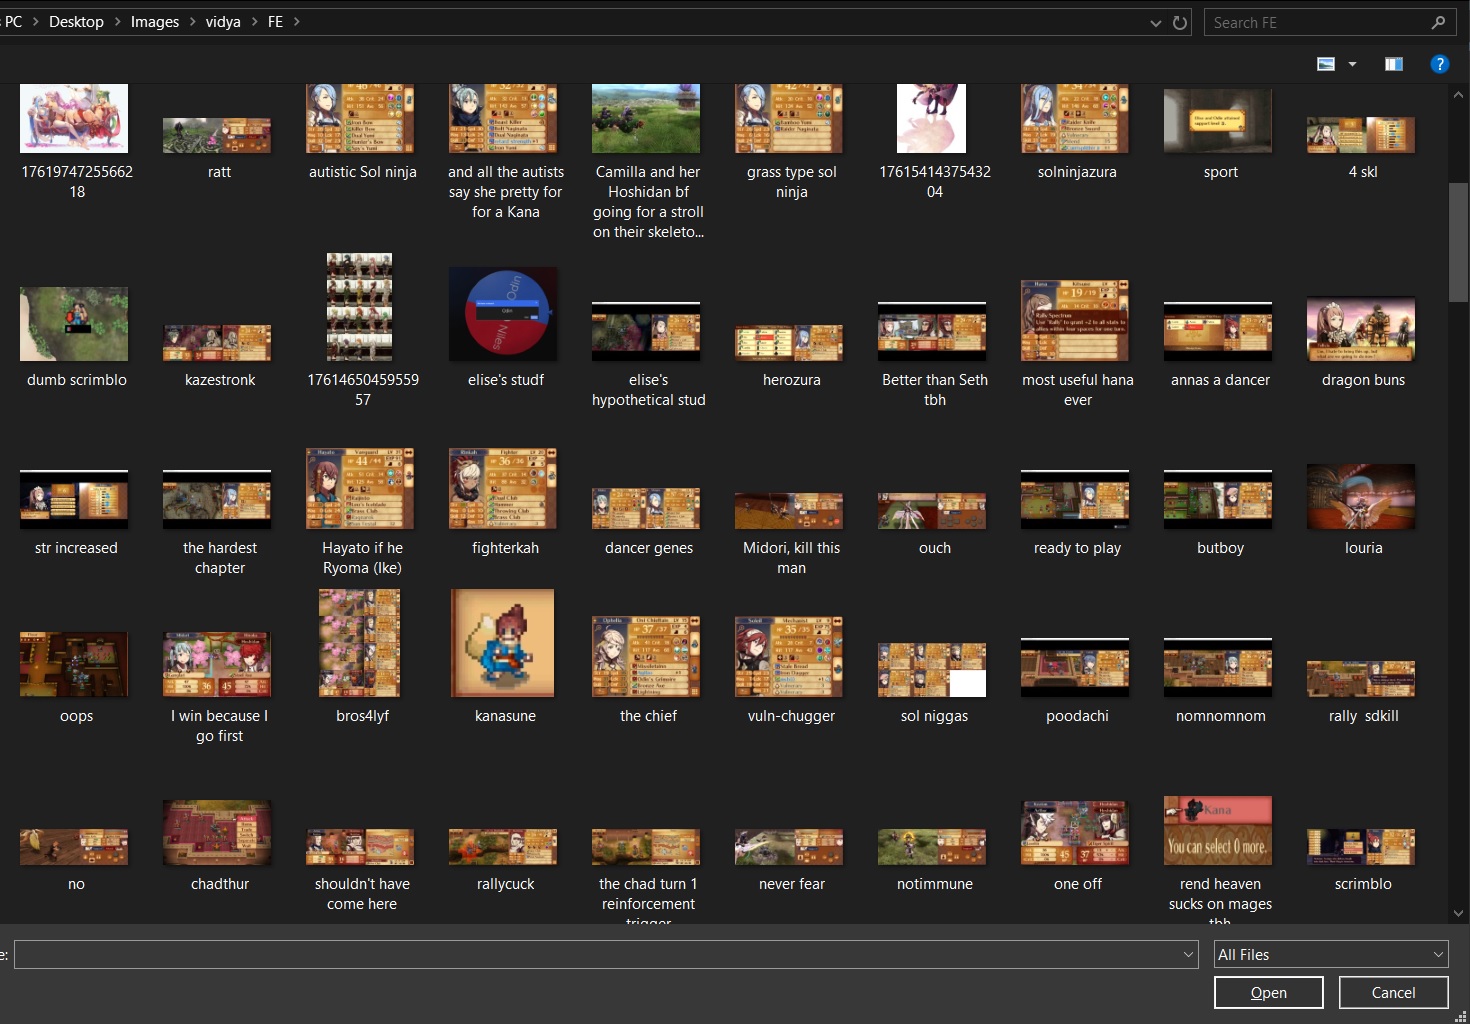
Task: Choose the dumb scrimblo thumbnail
Action: click(74, 324)
